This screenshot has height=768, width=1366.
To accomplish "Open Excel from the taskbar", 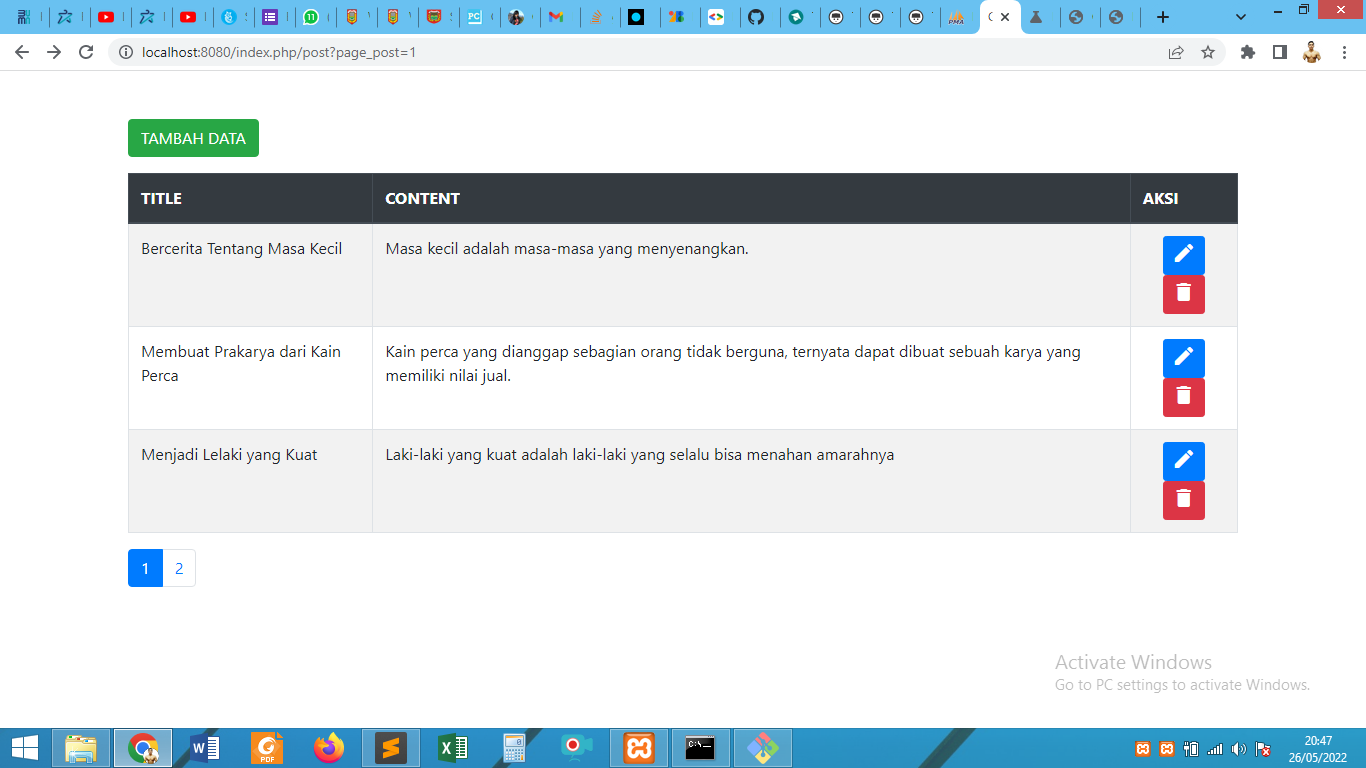I will pos(453,748).
